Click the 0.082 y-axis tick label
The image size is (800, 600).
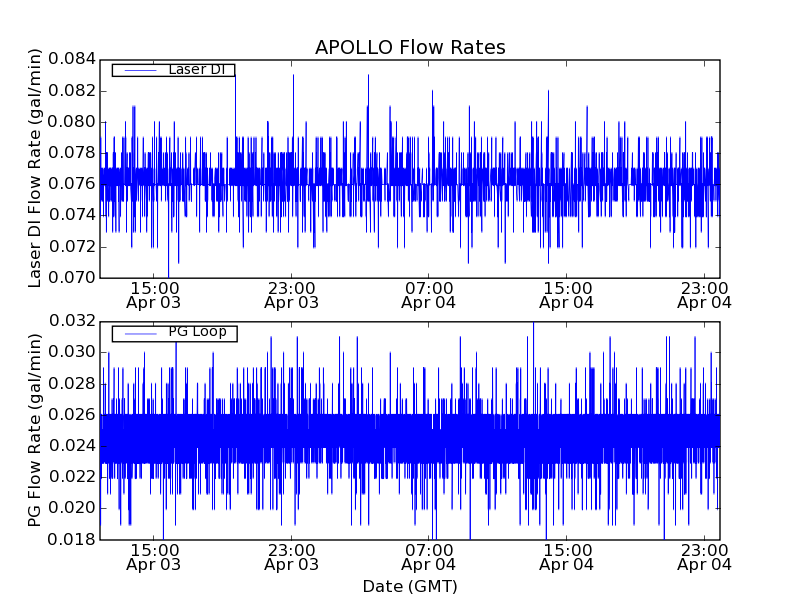pos(72,91)
